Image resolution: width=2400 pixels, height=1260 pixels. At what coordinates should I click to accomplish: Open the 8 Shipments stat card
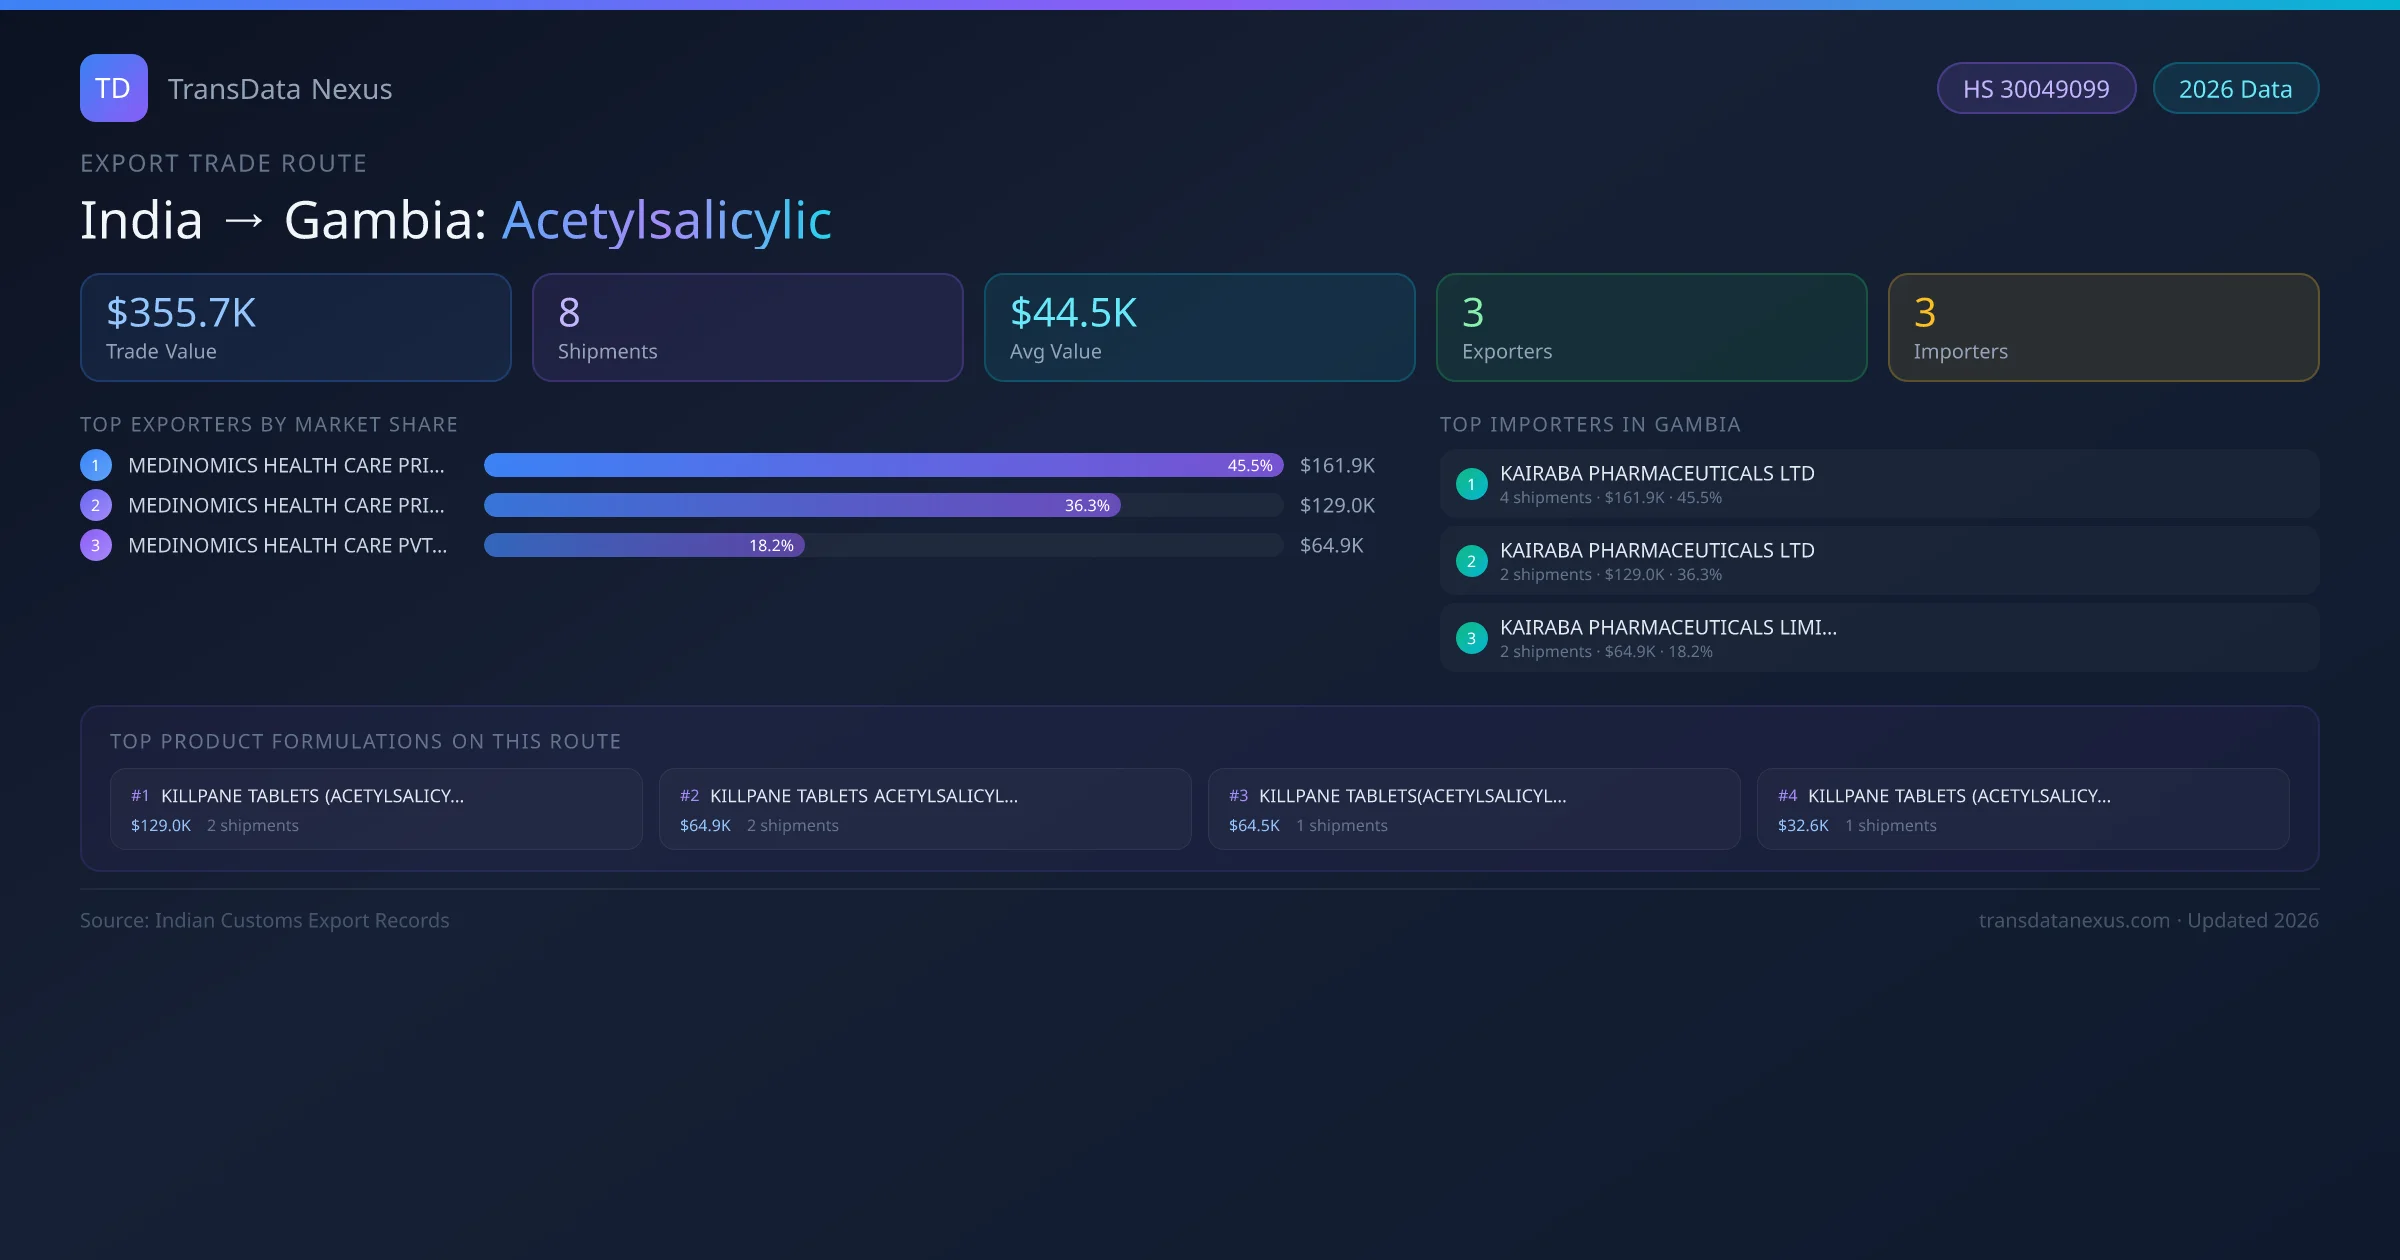pyautogui.click(x=747, y=328)
